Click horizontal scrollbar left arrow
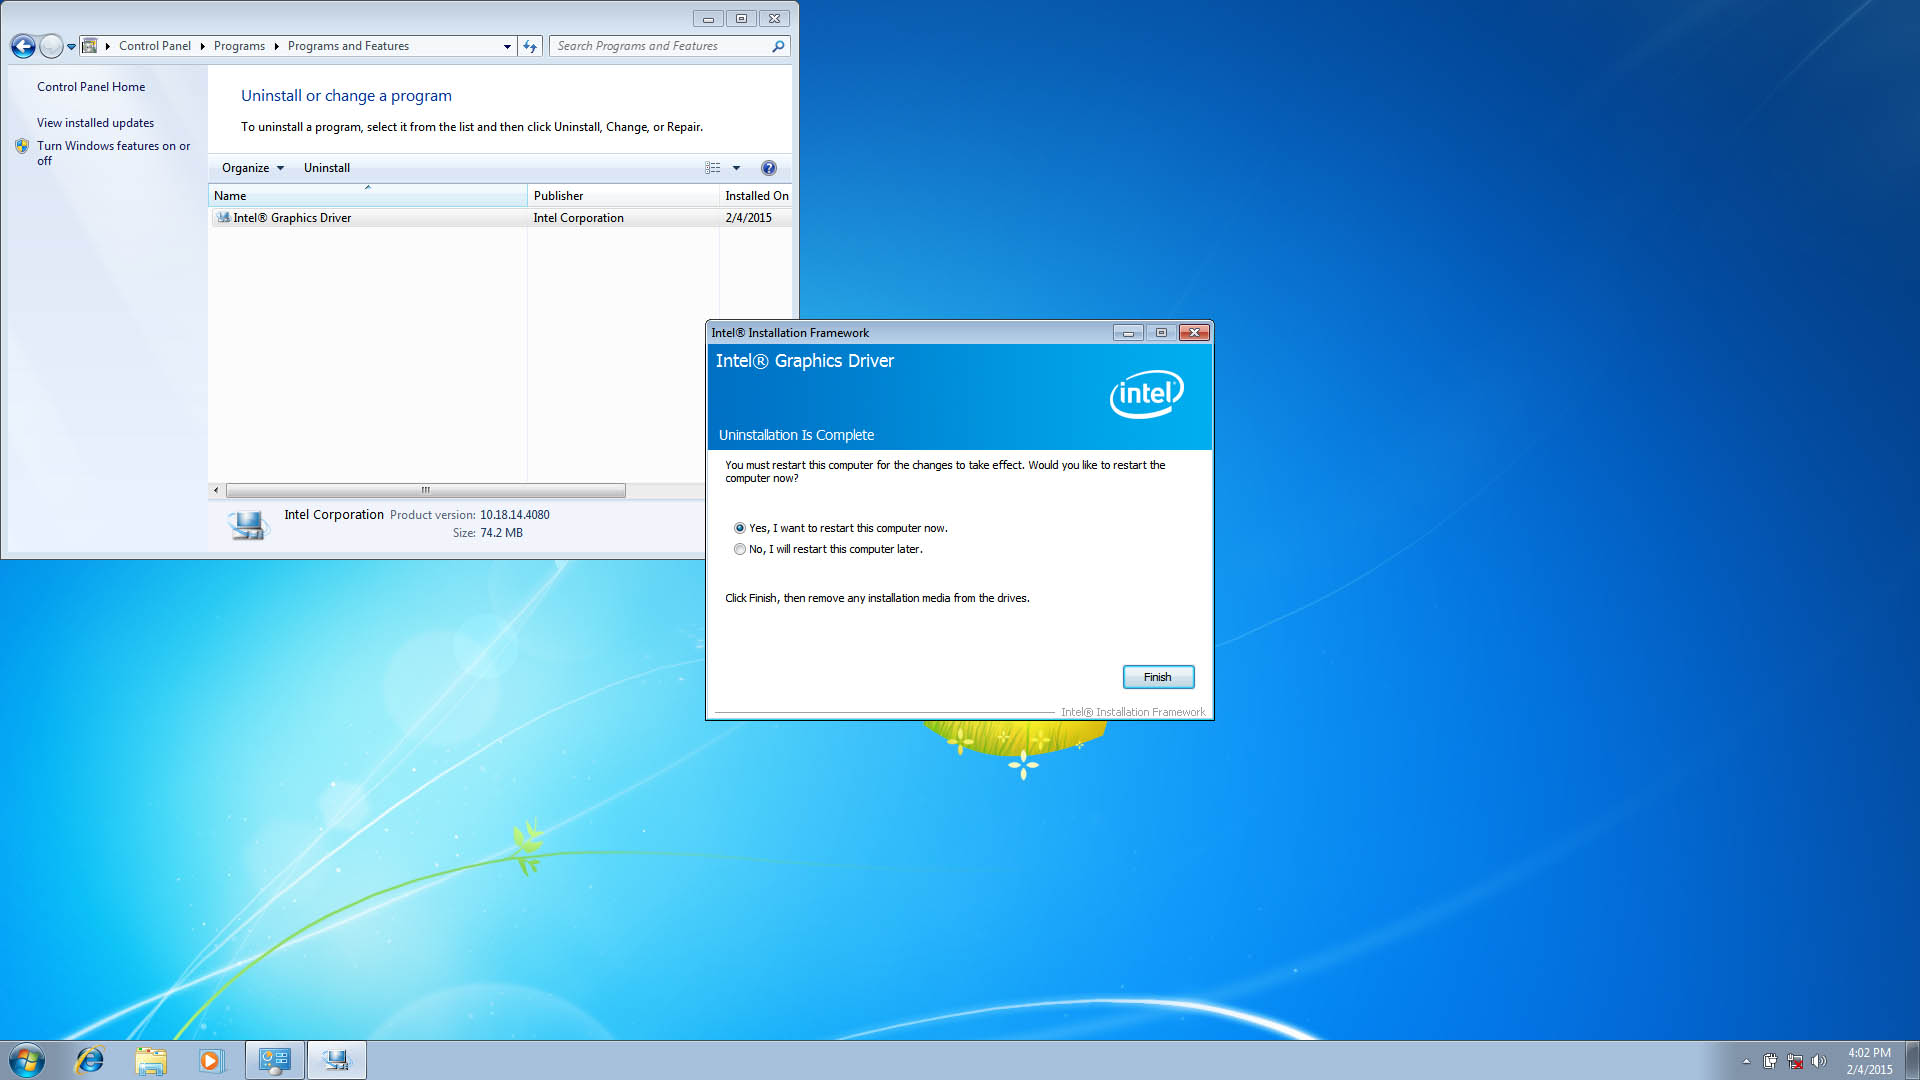Image resolution: width=1920 pixels, height=1080 pixels. click(216, 490)
